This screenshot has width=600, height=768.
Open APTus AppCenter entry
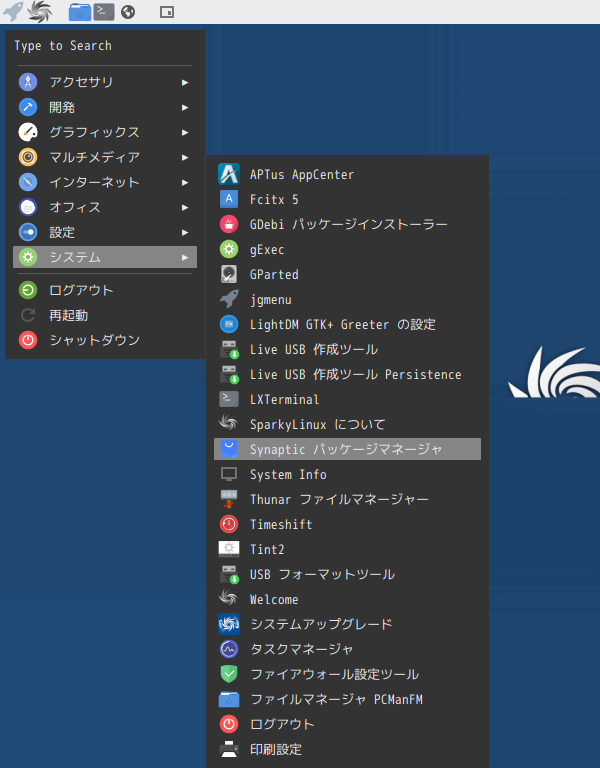pos(347,174)
